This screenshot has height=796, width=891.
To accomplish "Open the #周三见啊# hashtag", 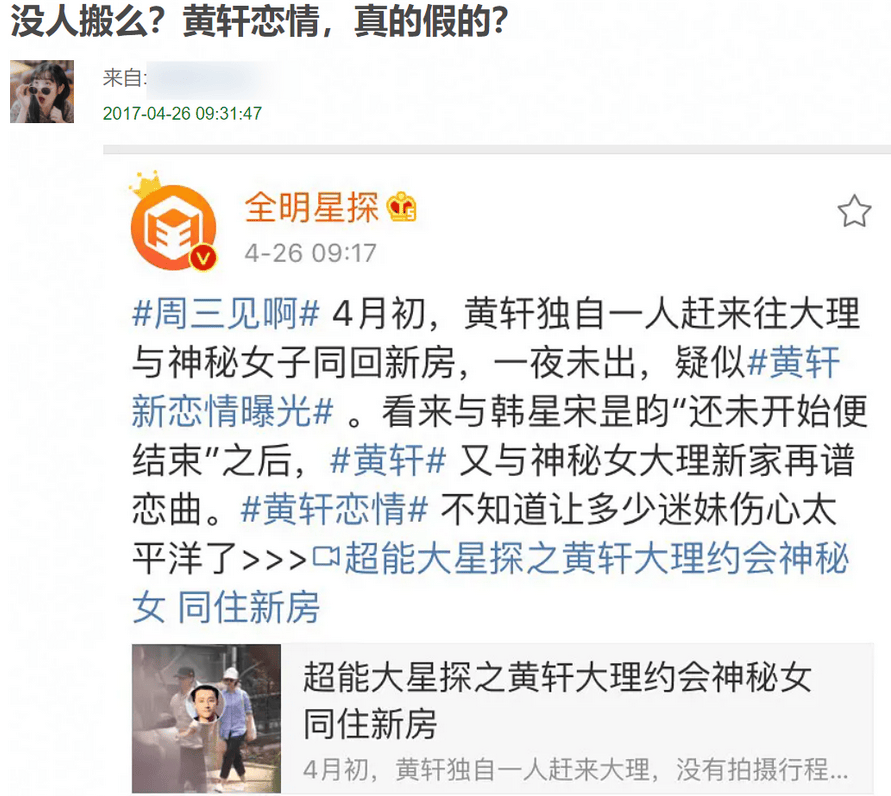I will (226, 314).
